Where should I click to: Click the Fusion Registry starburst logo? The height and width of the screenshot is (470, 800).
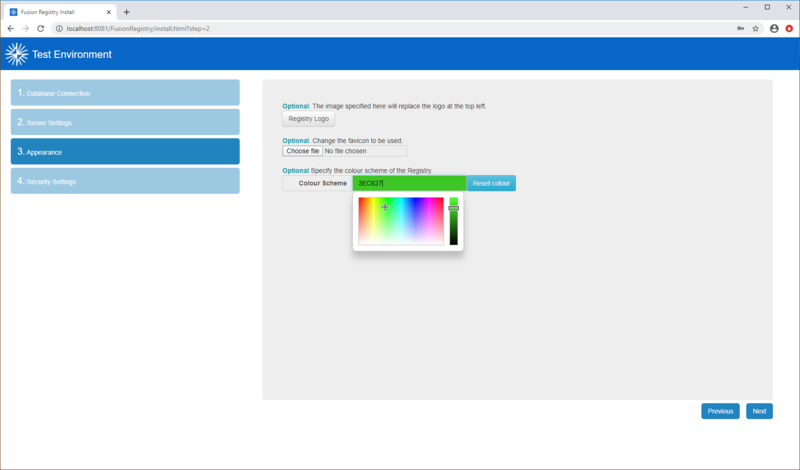pos(16,54)
